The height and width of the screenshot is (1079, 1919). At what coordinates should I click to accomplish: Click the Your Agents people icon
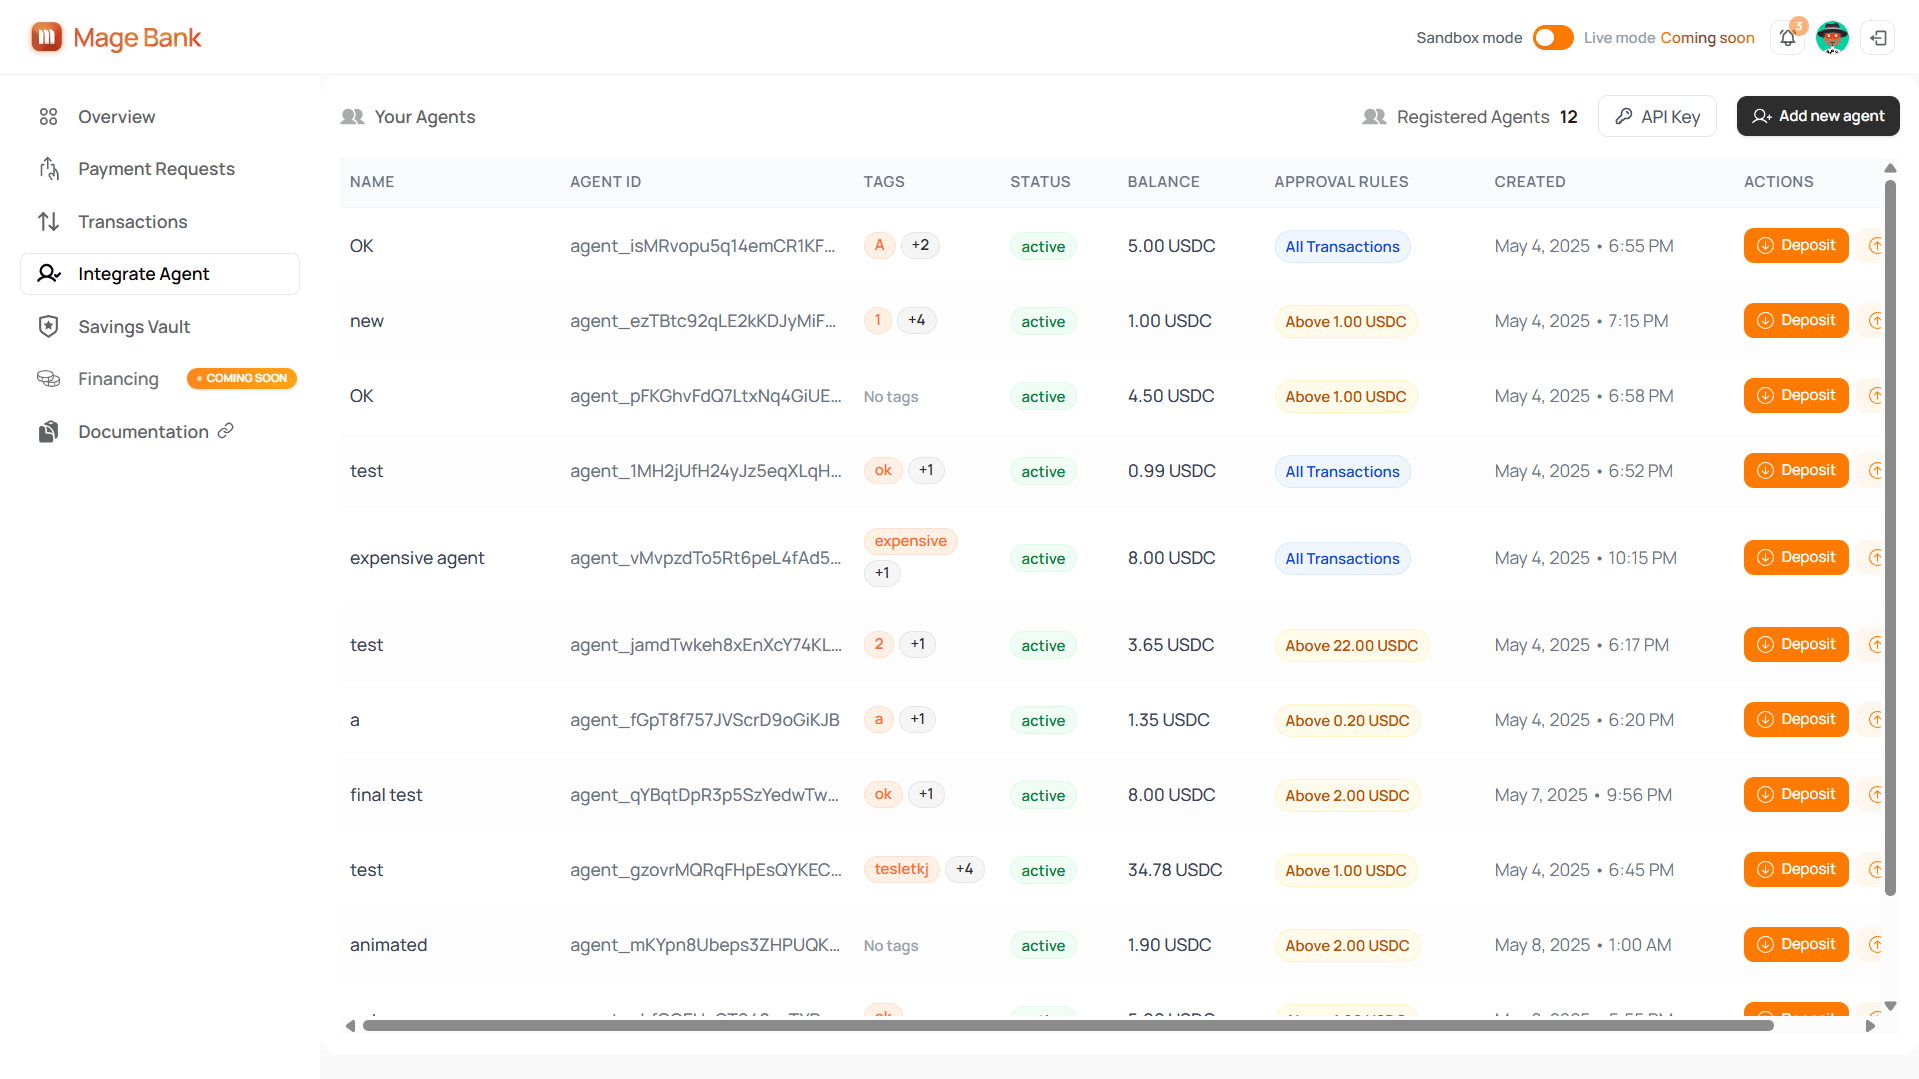[x=352, y=117]
